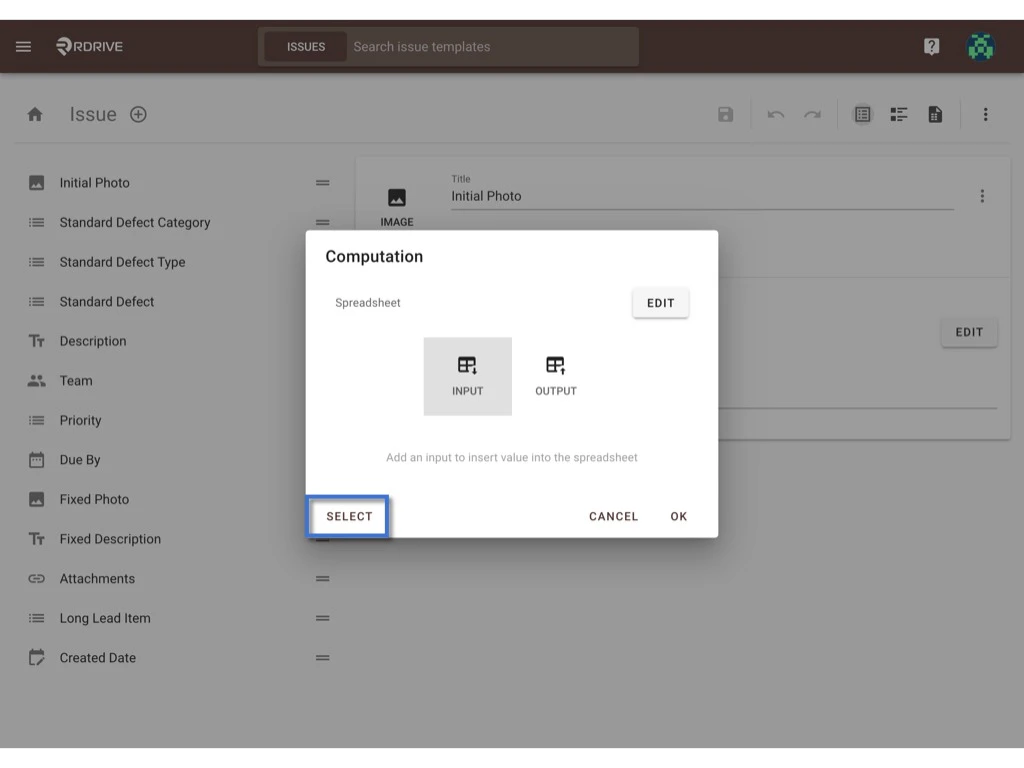
Task: Click drag handle beside Long Lead Item
Action: tap(323, 618)
